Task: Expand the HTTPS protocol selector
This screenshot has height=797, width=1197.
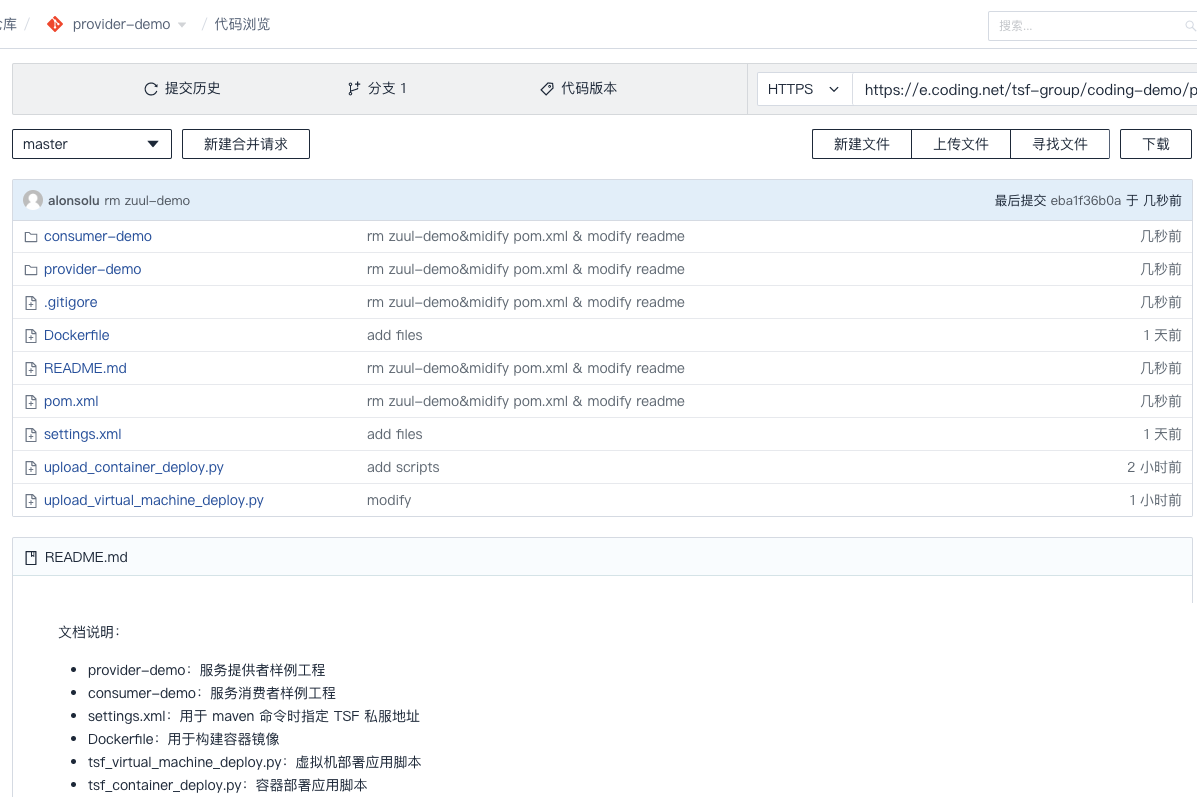Action: [x=804, y=89]
